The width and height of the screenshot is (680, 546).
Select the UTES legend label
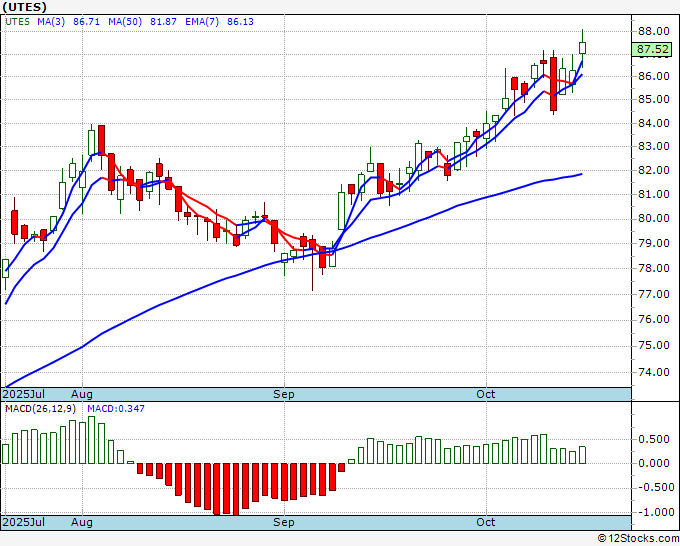point(17,22)
